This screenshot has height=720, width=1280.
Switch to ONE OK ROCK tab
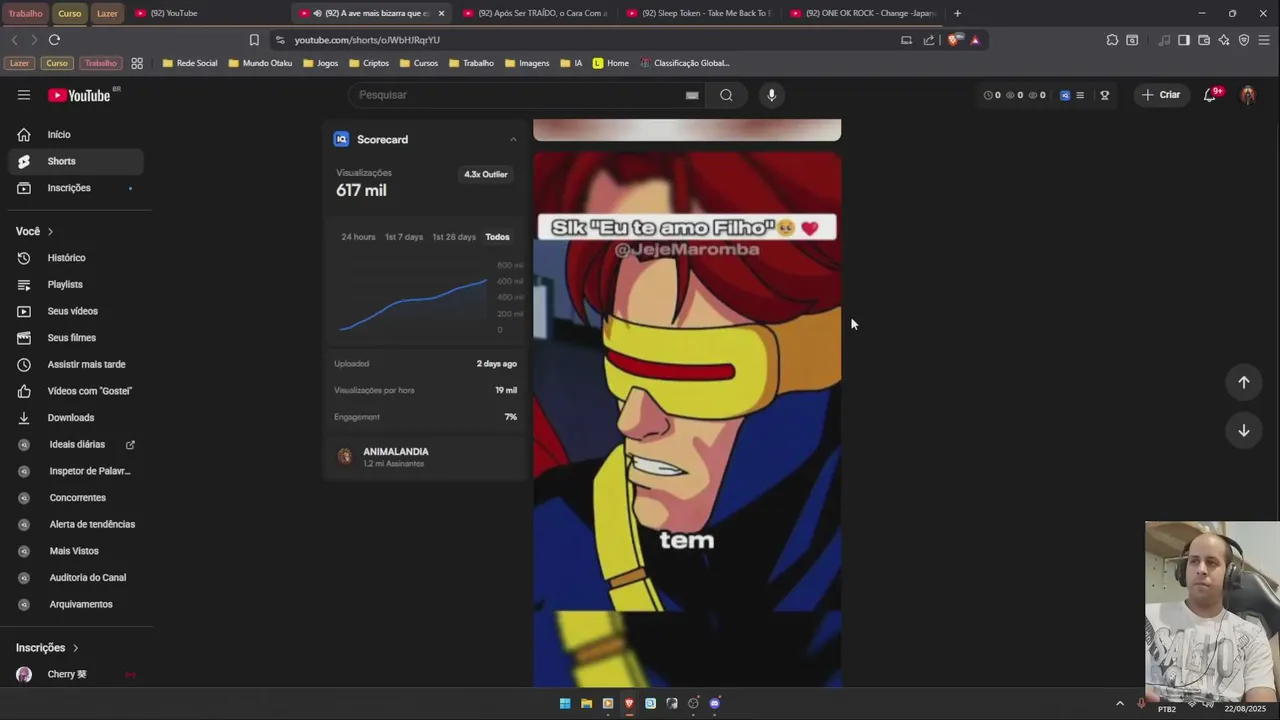(x=865, y=13)
